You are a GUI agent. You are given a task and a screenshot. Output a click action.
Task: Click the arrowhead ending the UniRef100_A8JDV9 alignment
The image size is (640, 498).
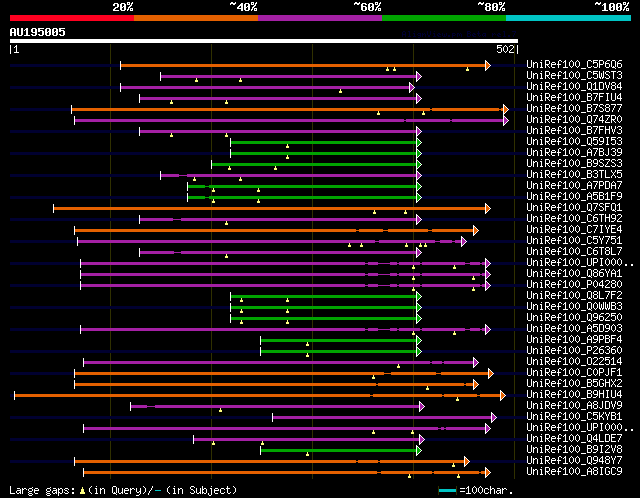pos(422,407)
